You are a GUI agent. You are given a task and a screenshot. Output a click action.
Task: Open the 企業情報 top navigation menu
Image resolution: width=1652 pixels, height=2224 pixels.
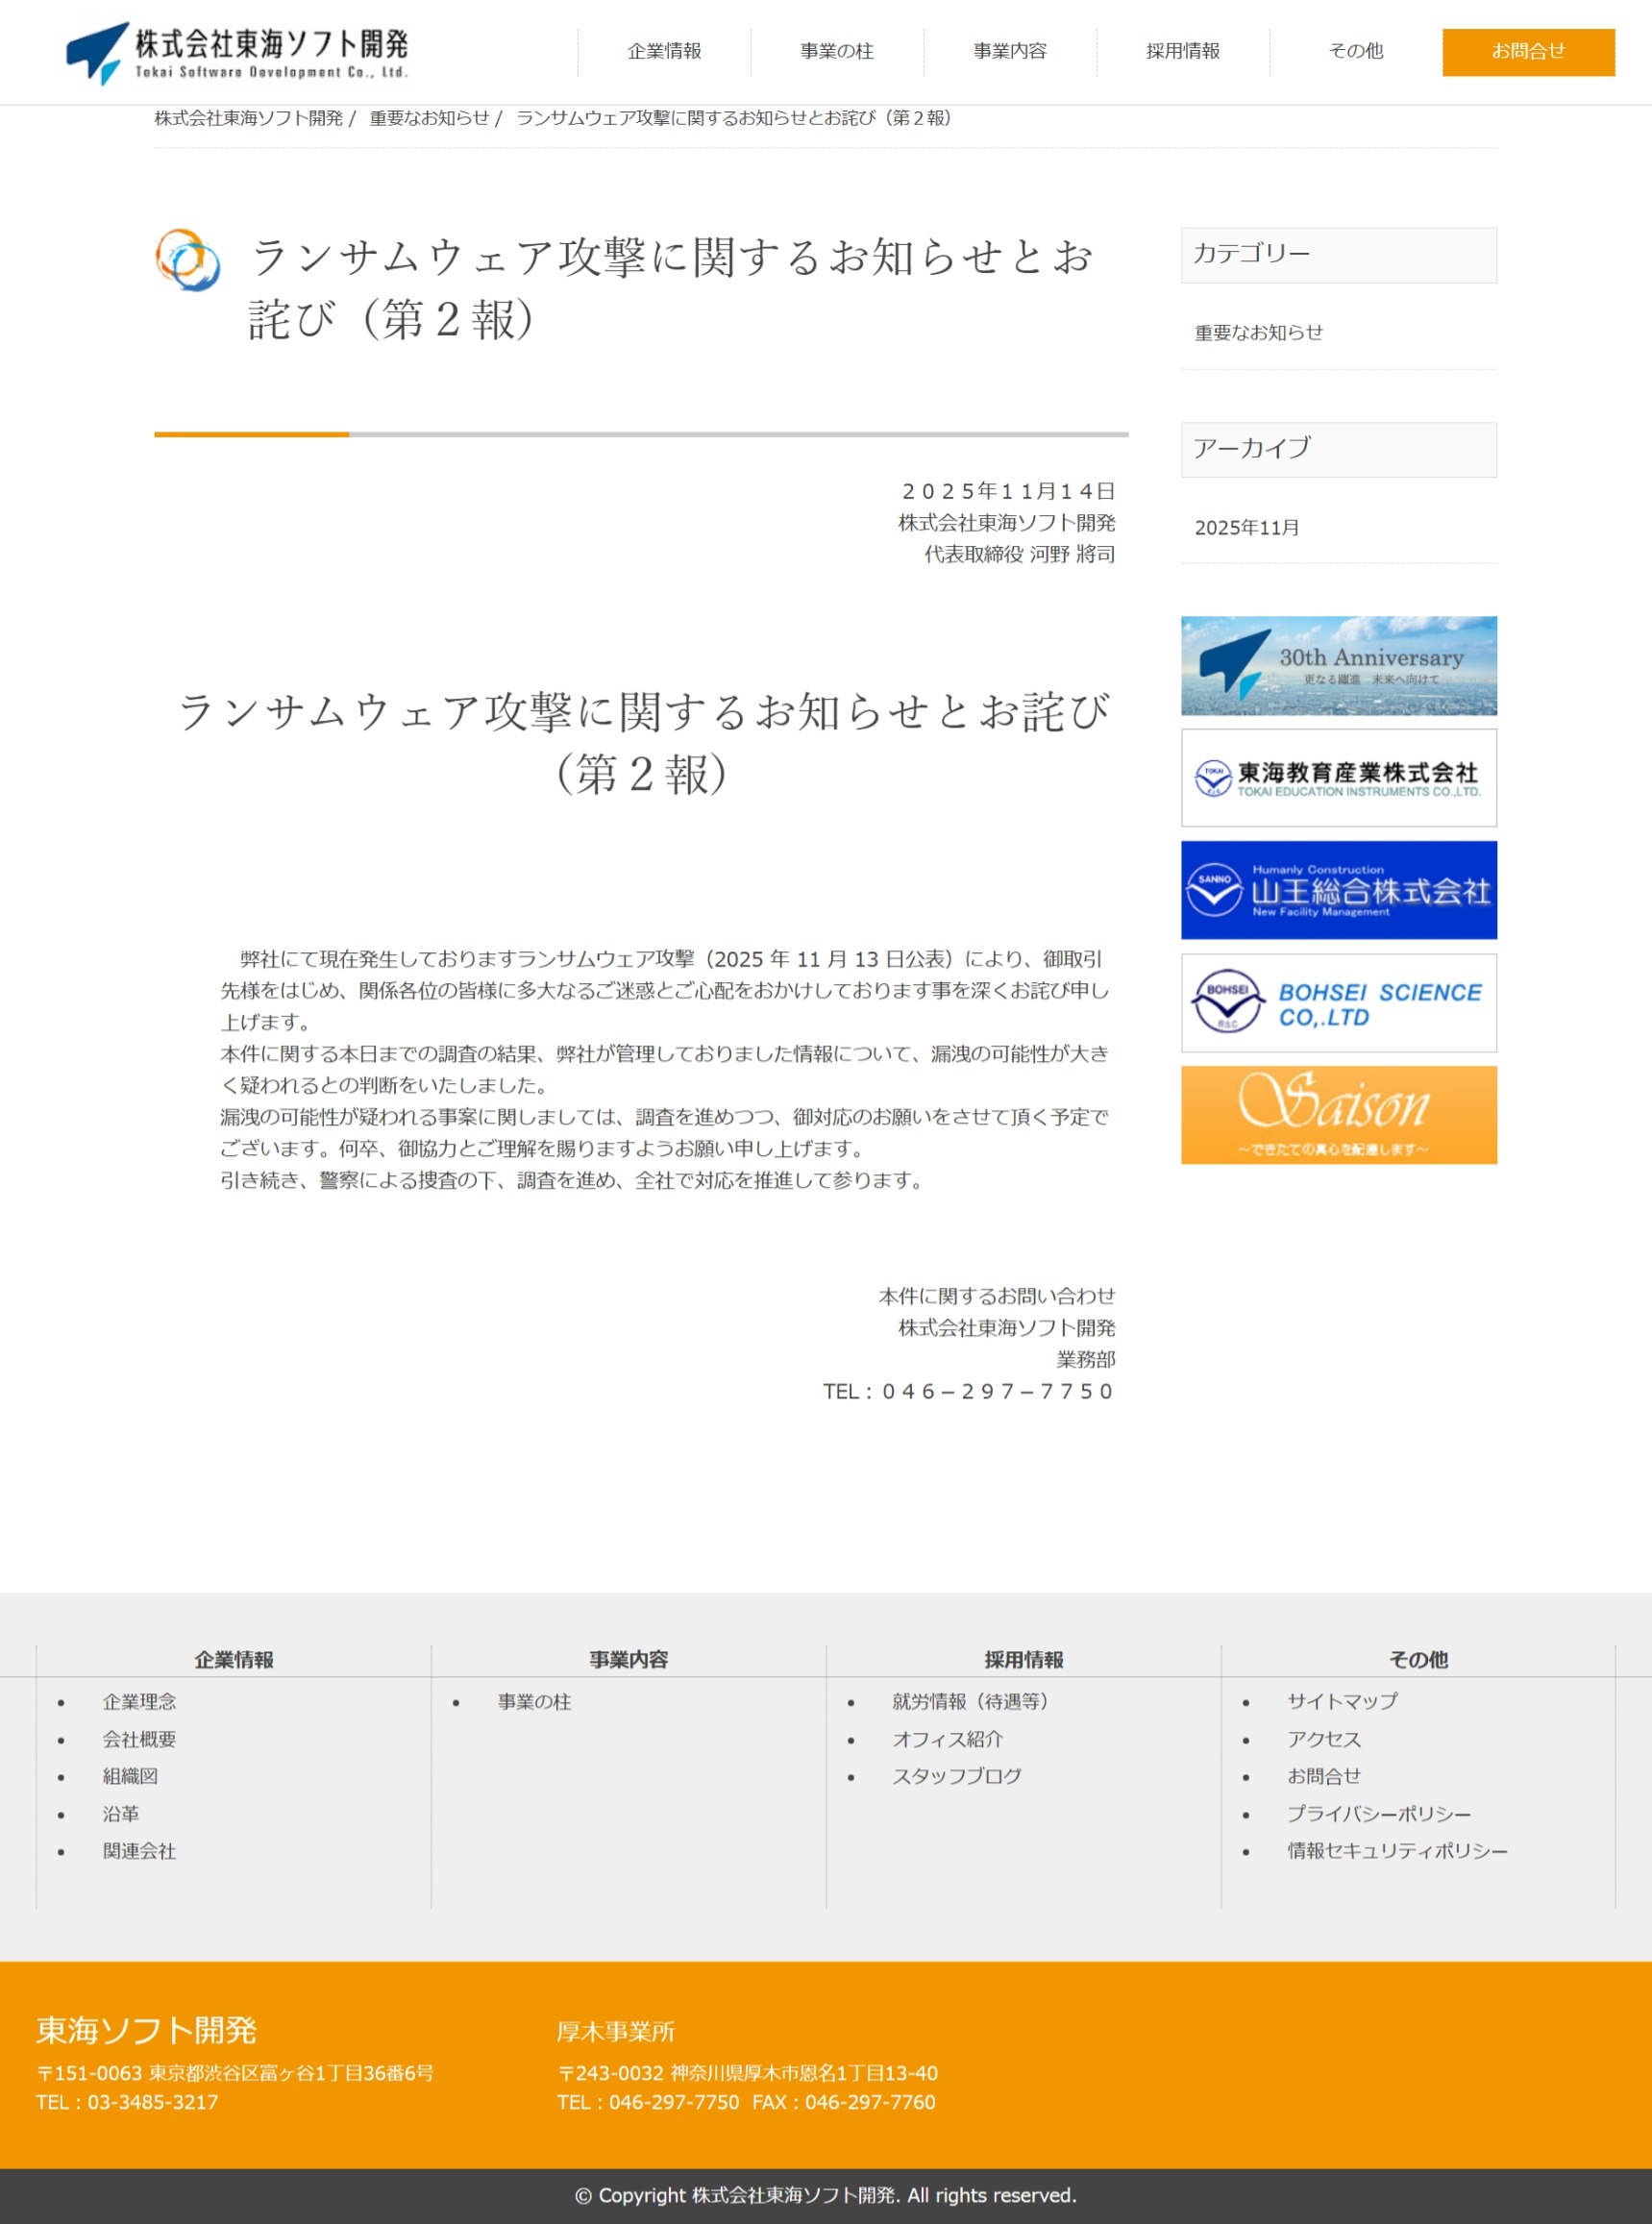click(x=664, y=51)
